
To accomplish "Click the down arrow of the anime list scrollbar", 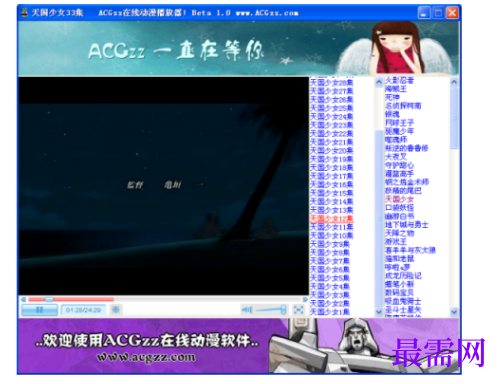I will pyautogui.click(x=454, y=312).
